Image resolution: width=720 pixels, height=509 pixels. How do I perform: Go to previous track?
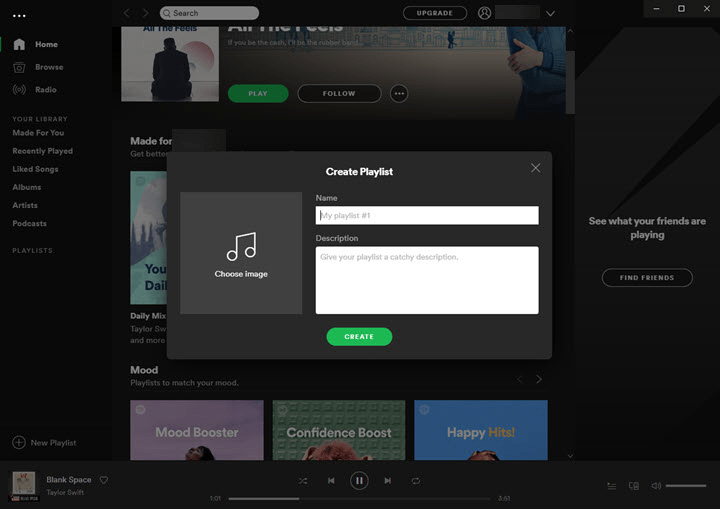(x=331, y=481)
